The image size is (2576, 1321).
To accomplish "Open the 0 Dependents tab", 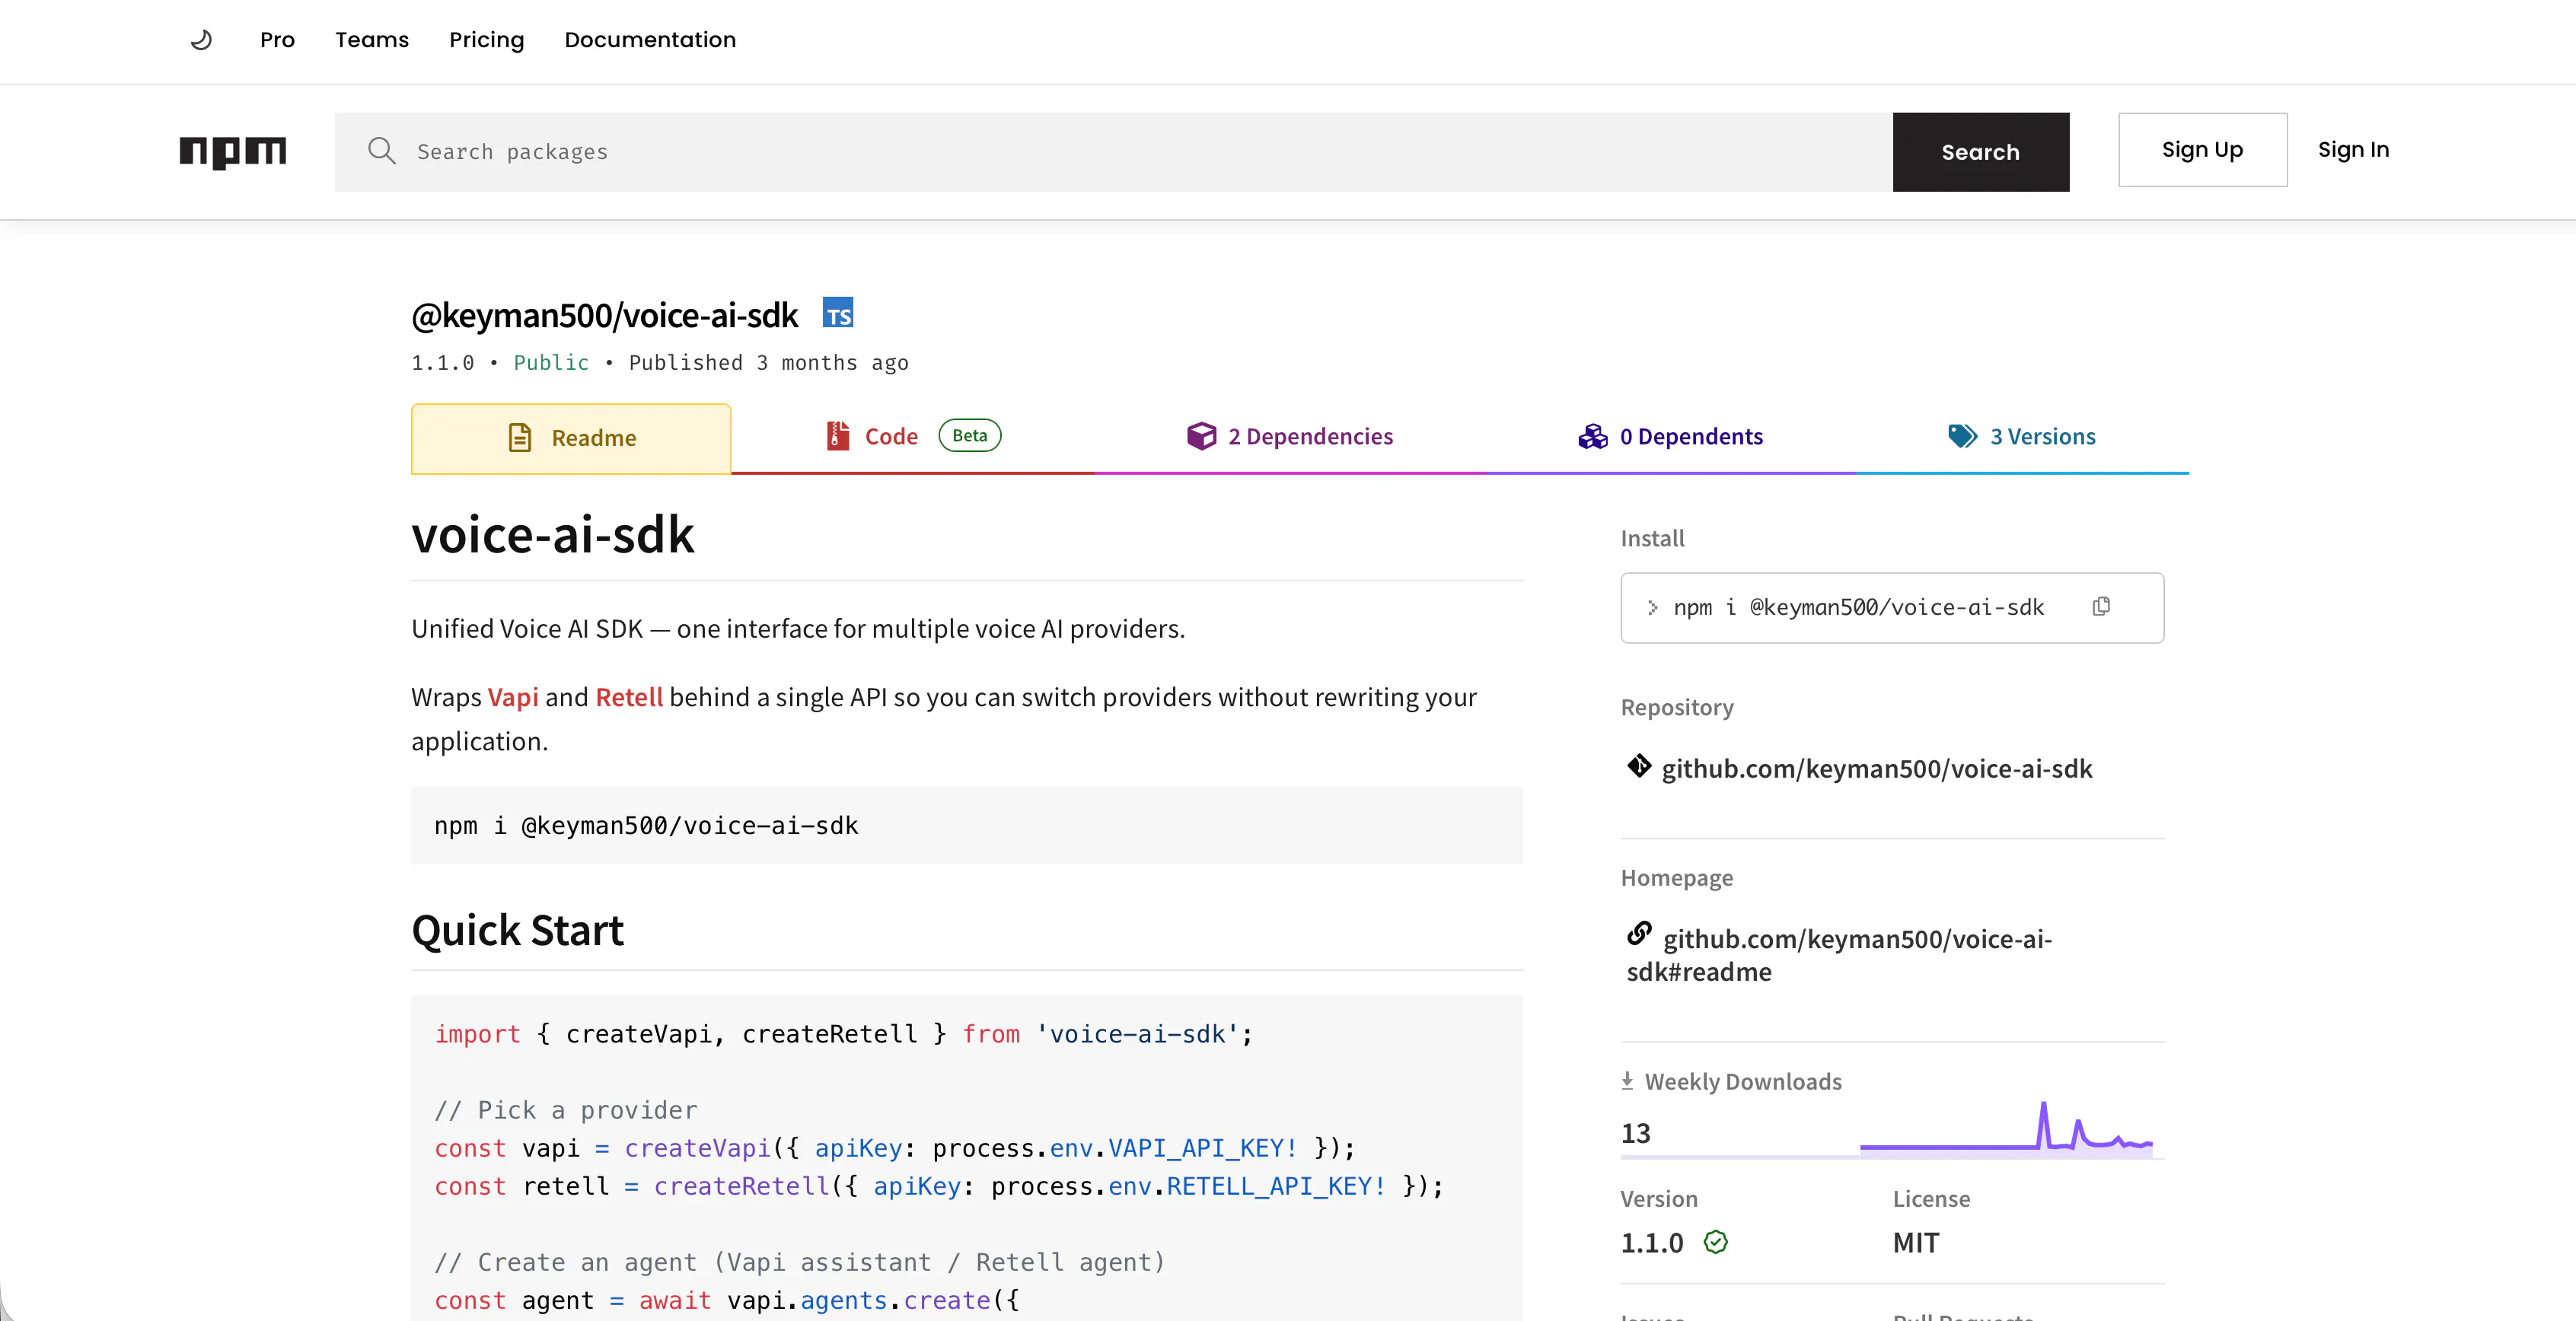I will (x=1671, y=436).
